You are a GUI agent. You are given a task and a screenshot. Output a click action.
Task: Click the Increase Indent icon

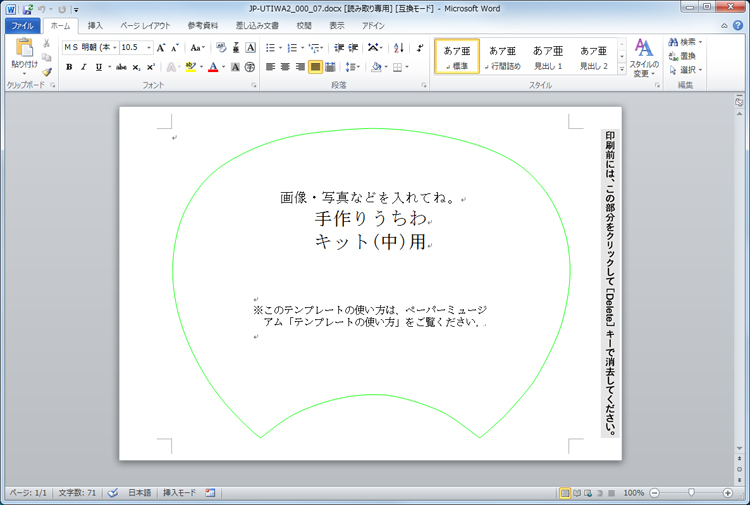(x=353, y=47)
